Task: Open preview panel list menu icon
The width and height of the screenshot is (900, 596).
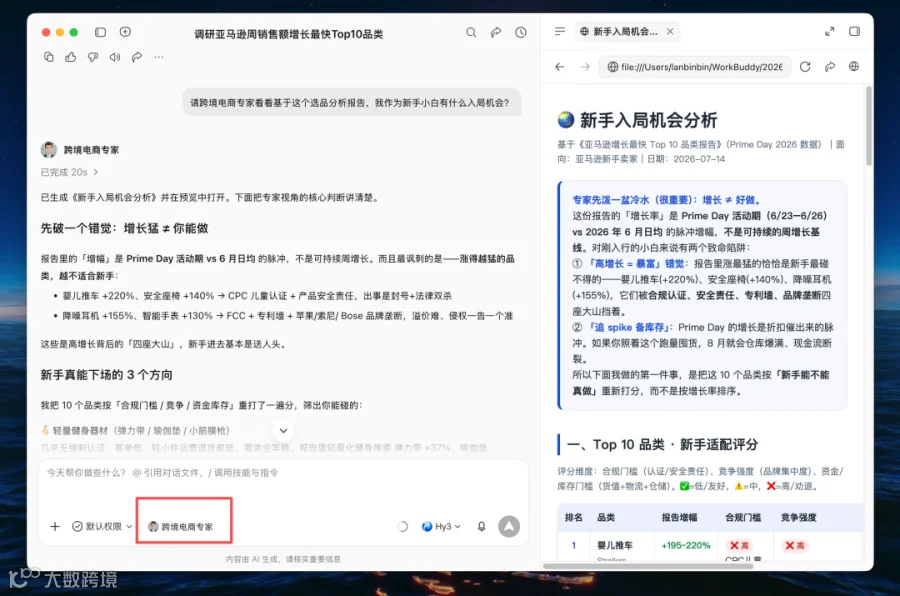Action: point(560,32)
